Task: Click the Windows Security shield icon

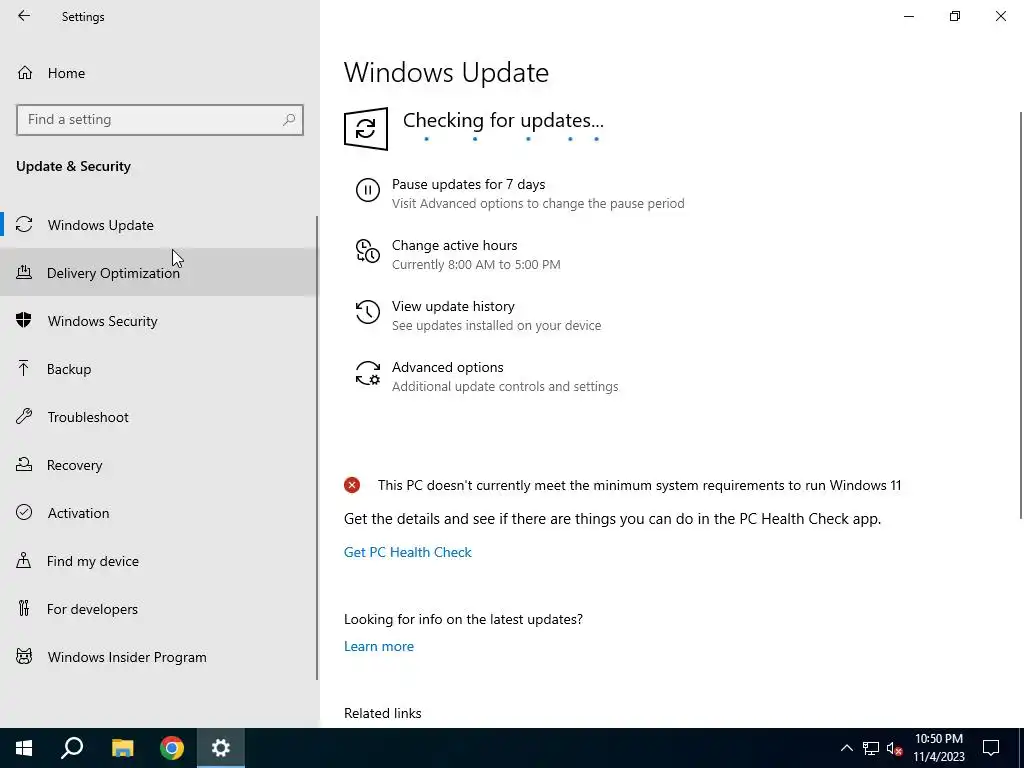Action: (x=24, y=320)
